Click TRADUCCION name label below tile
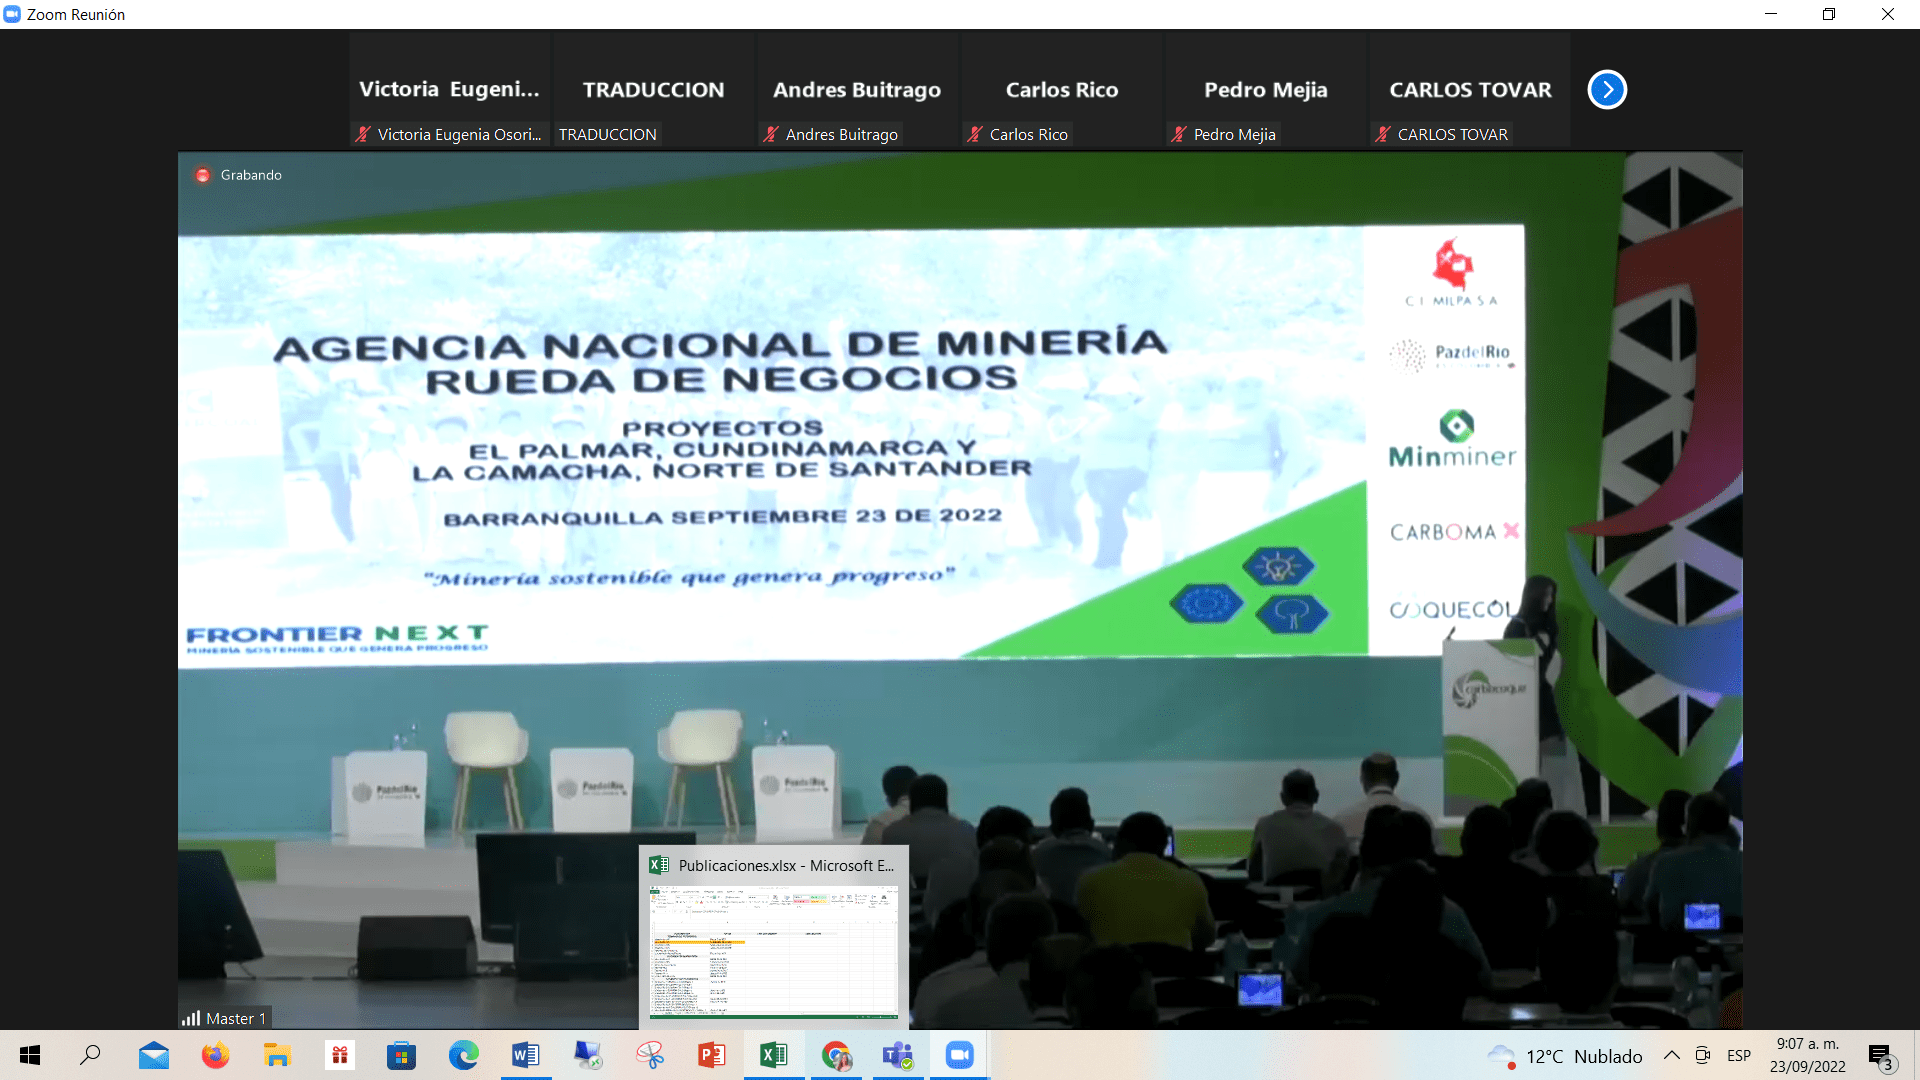This screenshot has height=1080, width=1920. coord(608,134)
